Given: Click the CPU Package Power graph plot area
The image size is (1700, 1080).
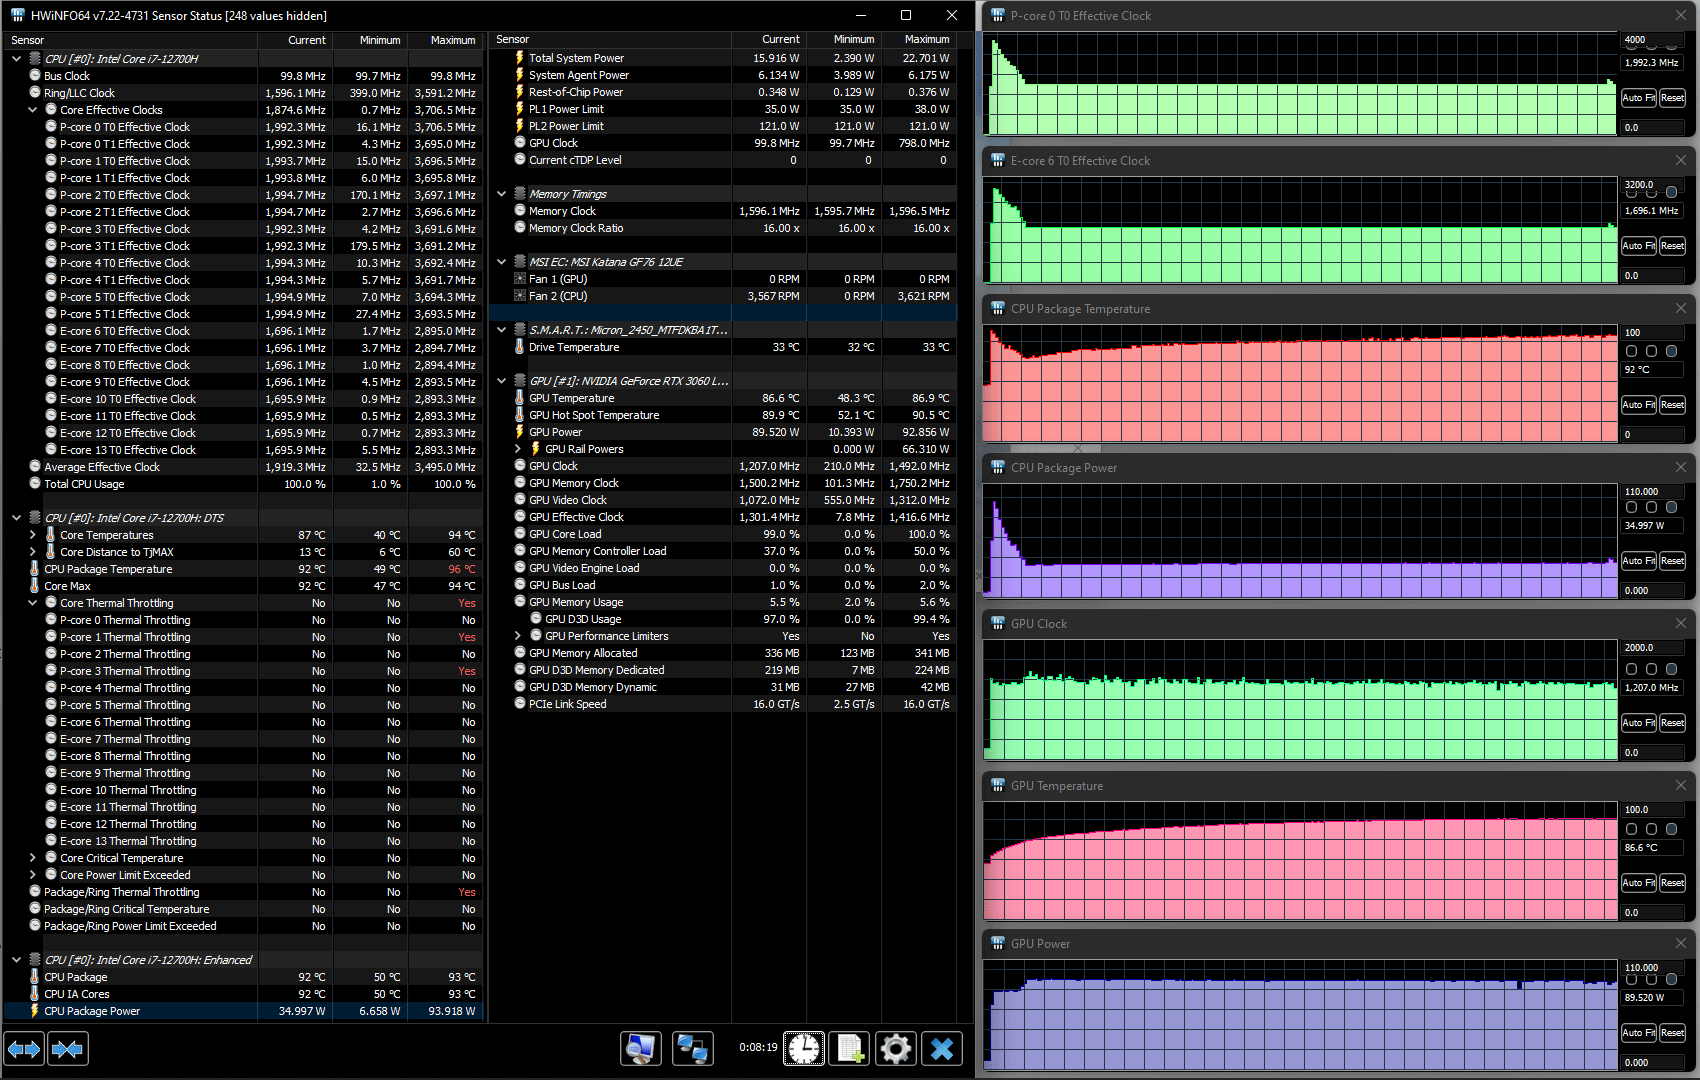Looking at the screenshot, I should [1300, 541].
